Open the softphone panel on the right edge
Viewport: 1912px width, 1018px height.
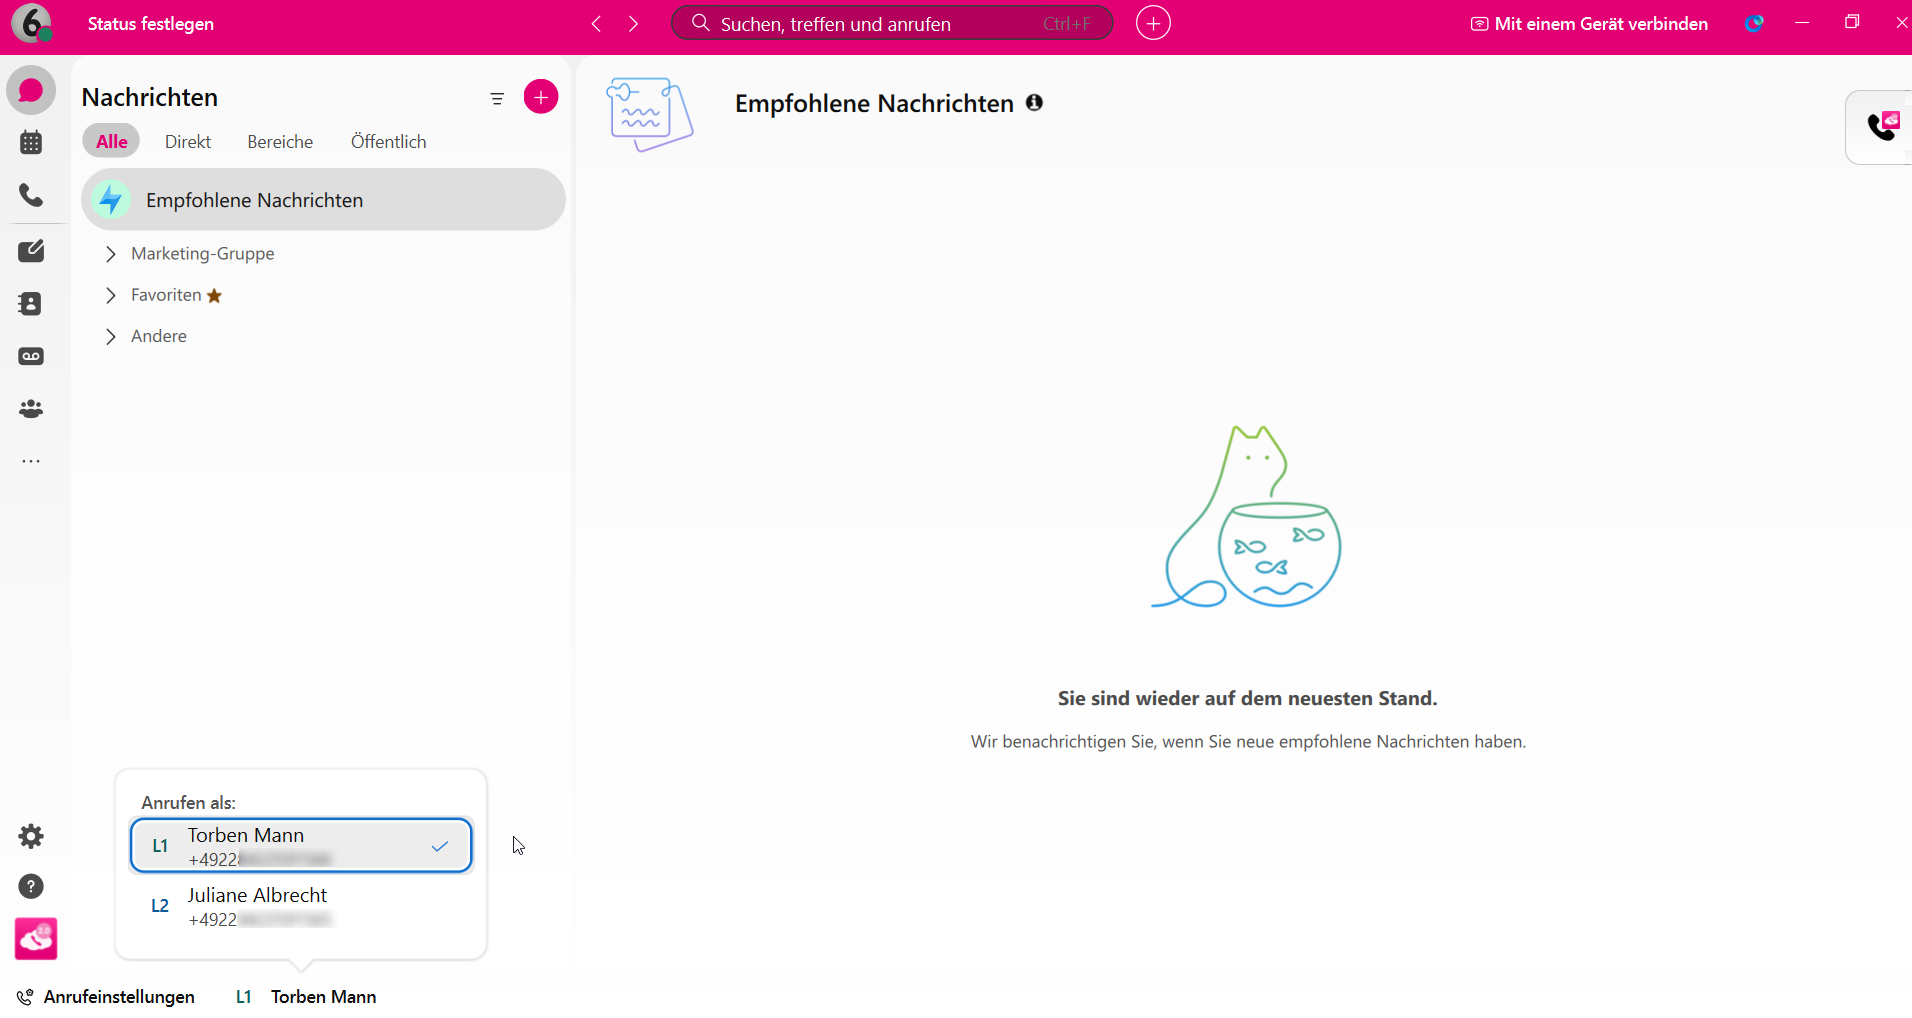point(1884,127)
